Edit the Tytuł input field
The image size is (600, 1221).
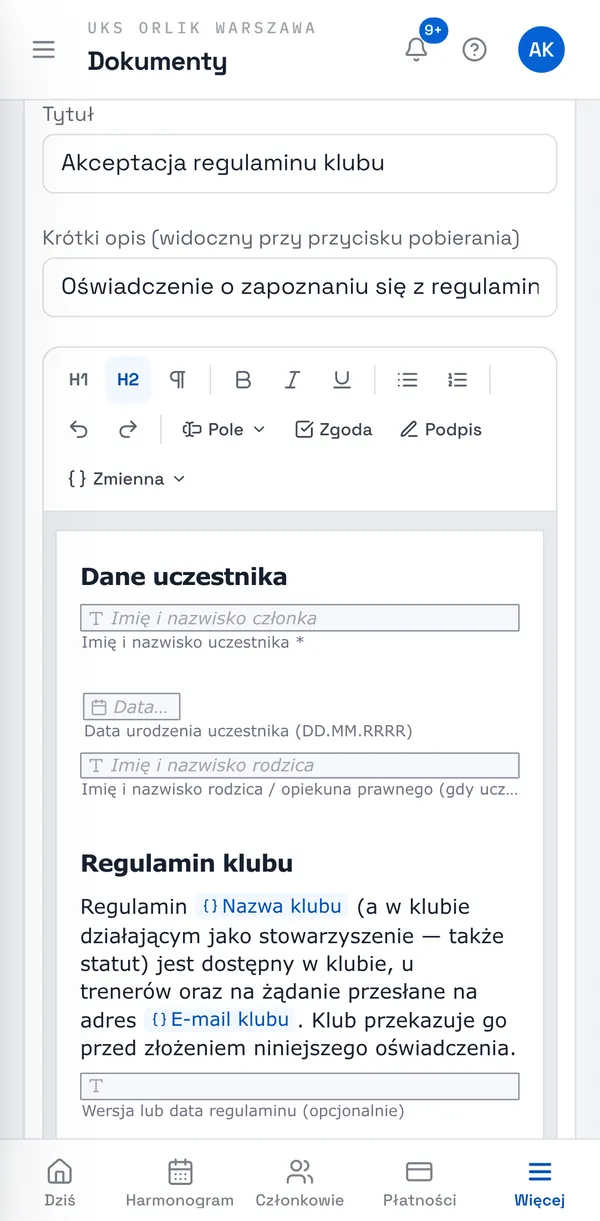[299, 163]
